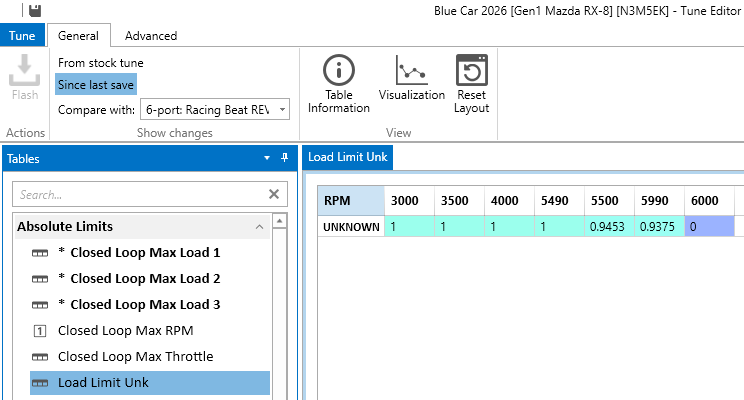Click the Closed Loop Max RPM table icon
The image size is (744, 400).
[x=40, y=330]
